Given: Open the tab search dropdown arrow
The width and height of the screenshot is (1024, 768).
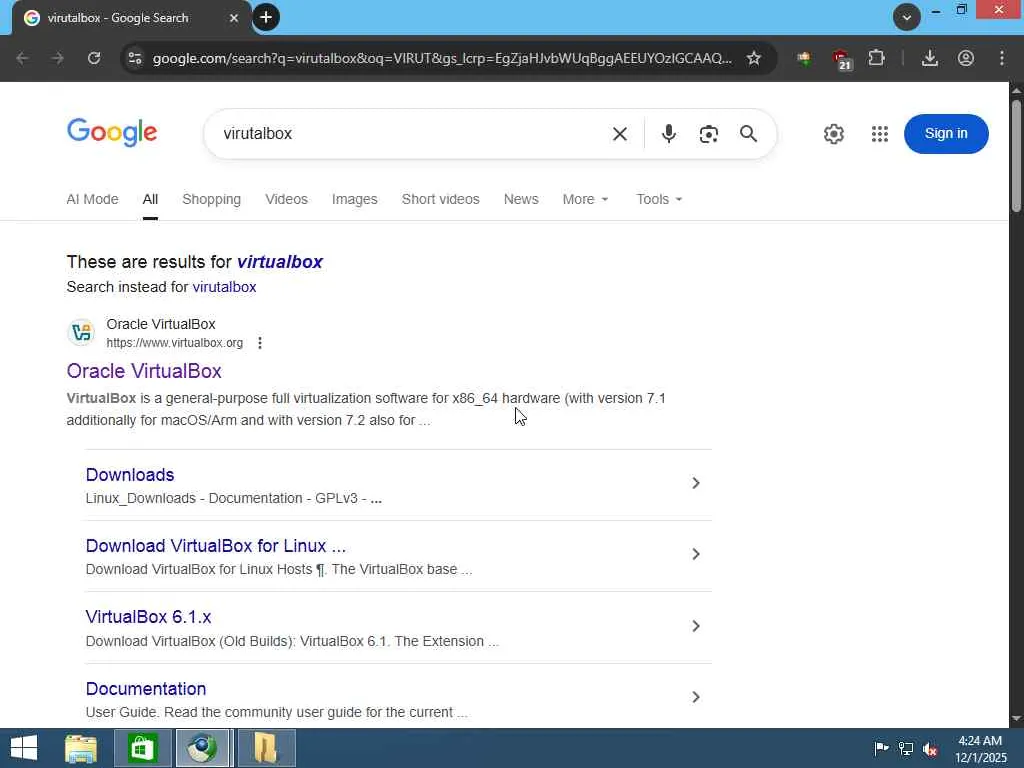Looking at the screenshot, I should click(906, 18).
